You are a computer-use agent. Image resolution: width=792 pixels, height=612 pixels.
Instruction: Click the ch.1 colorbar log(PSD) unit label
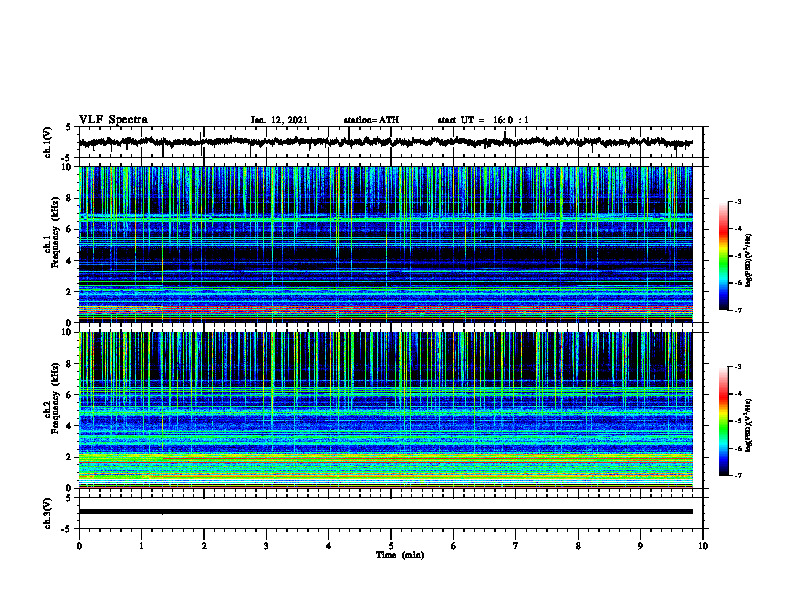click(x=749, y=260)
